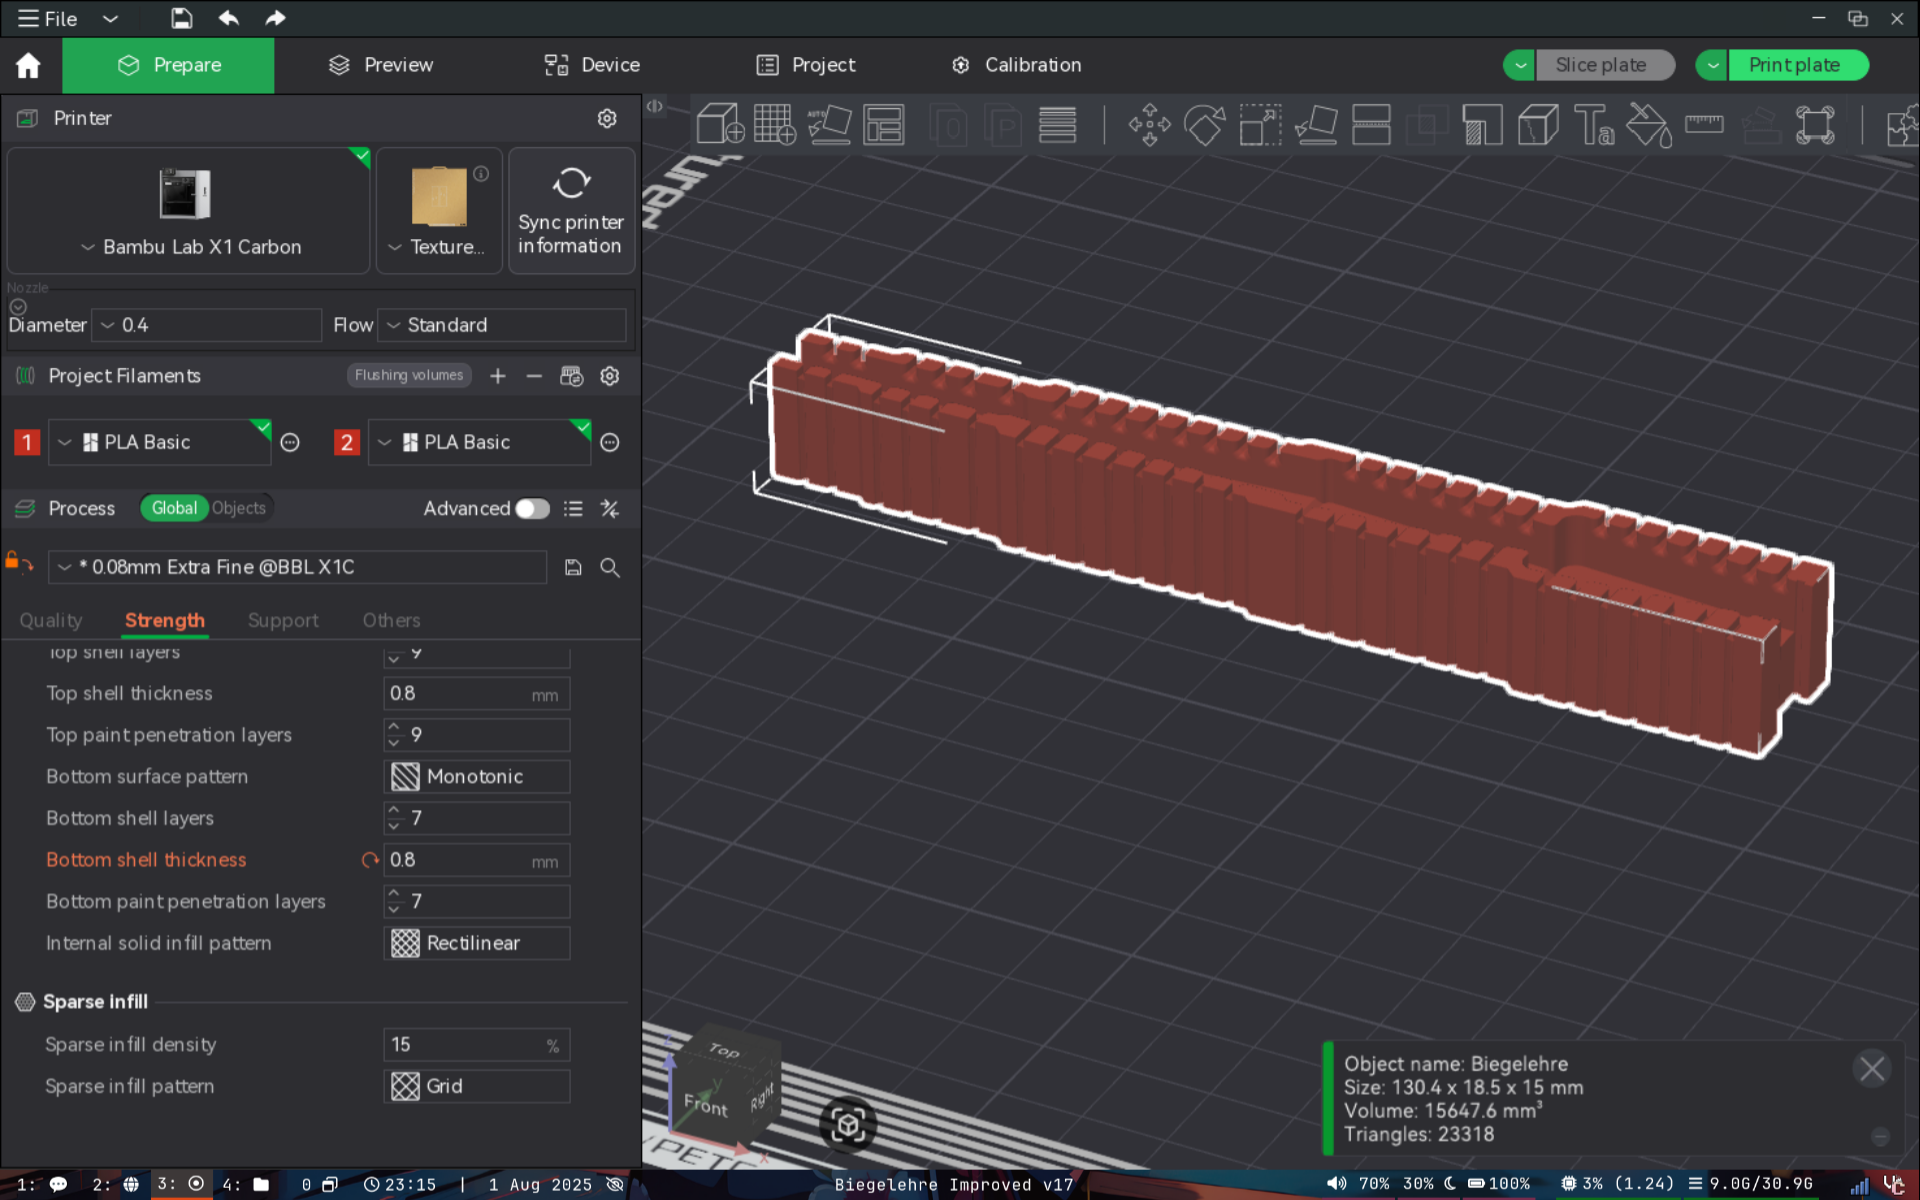
Task: Open the Slice plate dropdown arrow
Action: click(x=1520, y=65)
